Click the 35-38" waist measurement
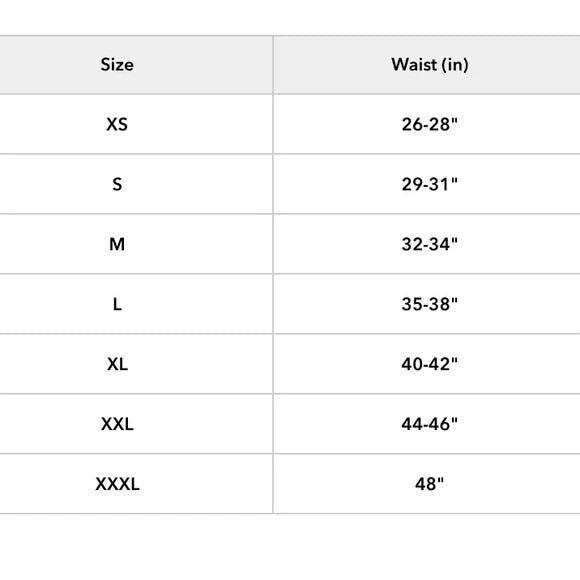 click(x=429, y=304)
